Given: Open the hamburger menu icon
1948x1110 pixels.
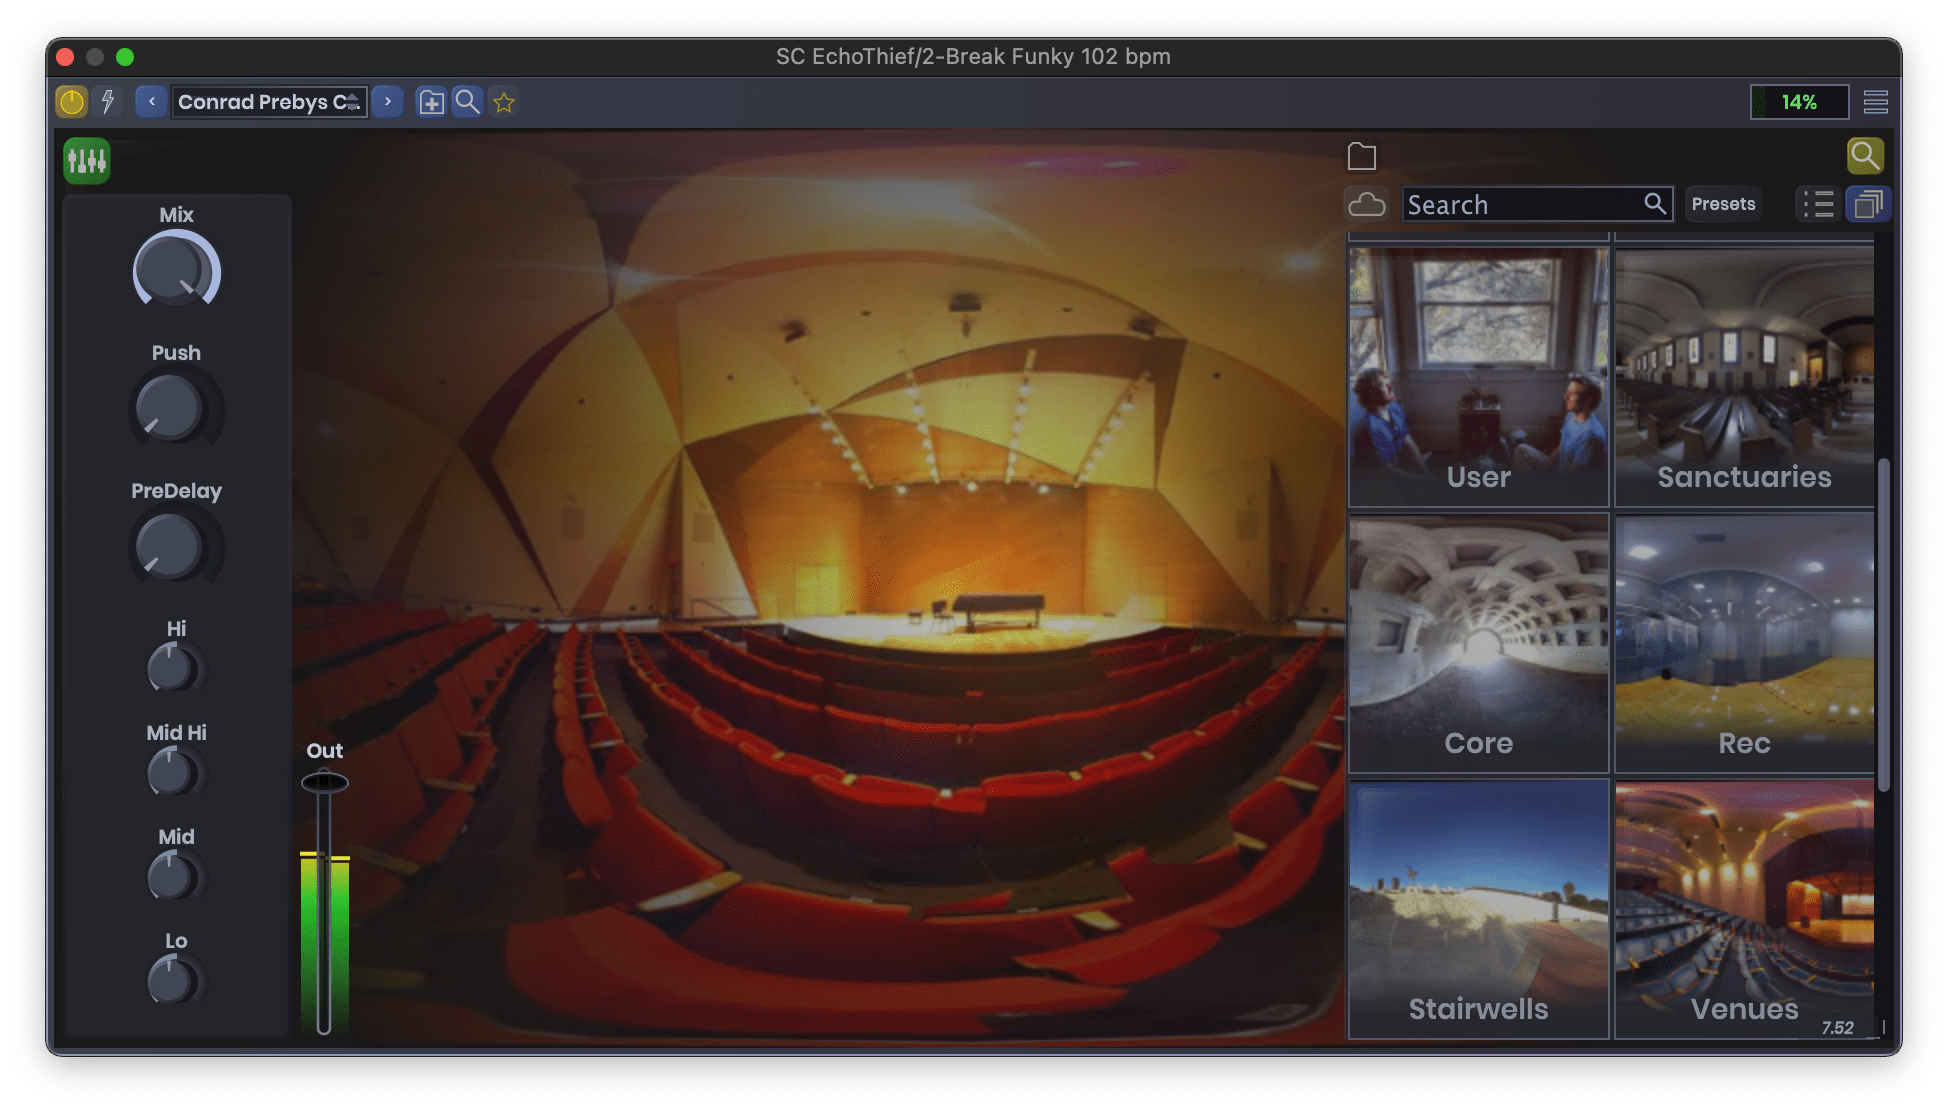Looking at the screenshot, I should (x=1876, y=102).
